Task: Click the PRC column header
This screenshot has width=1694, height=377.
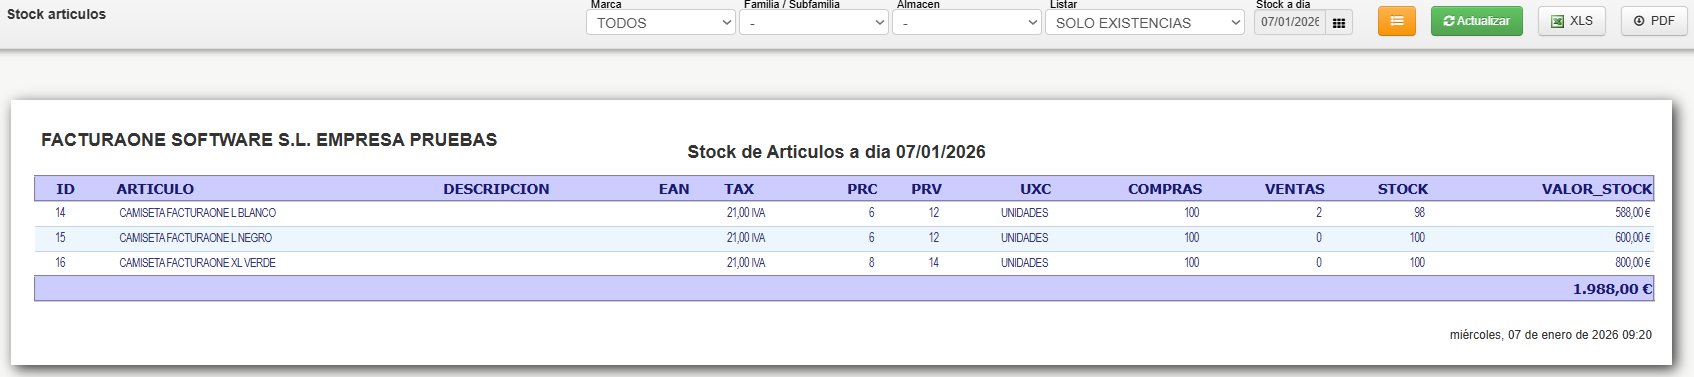Action: tap(862, 189)
